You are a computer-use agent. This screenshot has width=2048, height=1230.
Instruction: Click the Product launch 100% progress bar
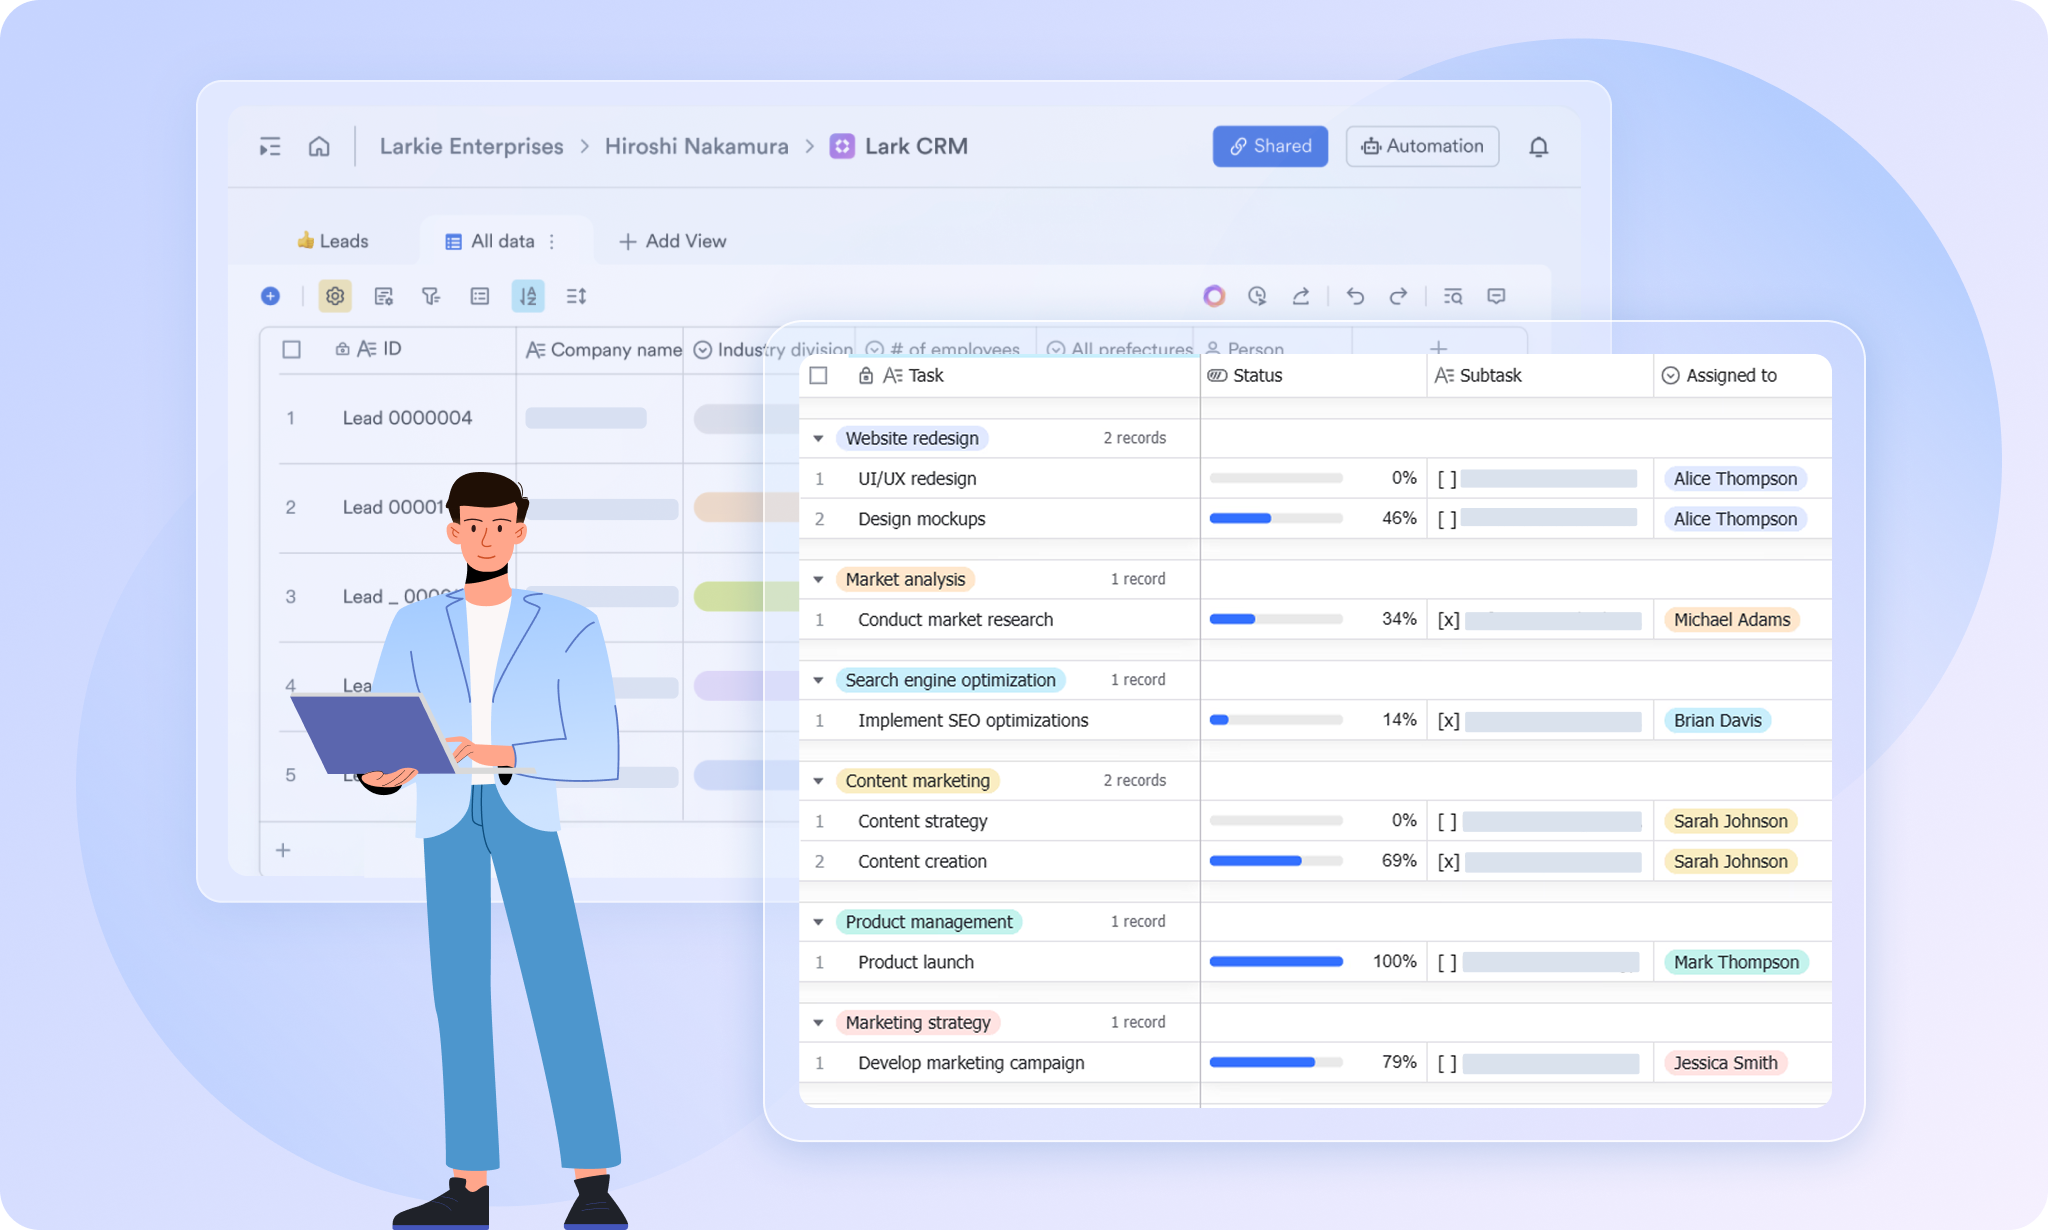(1276, 962)
